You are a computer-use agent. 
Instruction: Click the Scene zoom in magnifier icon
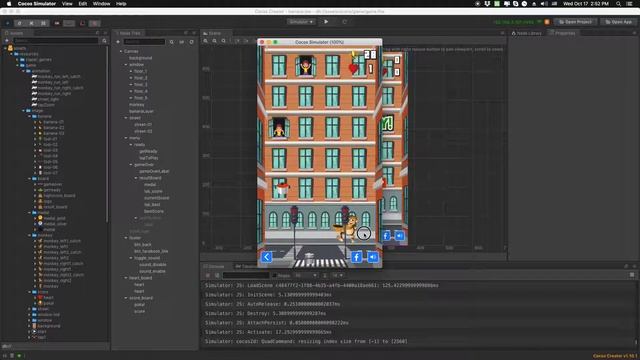pos(206,41)
